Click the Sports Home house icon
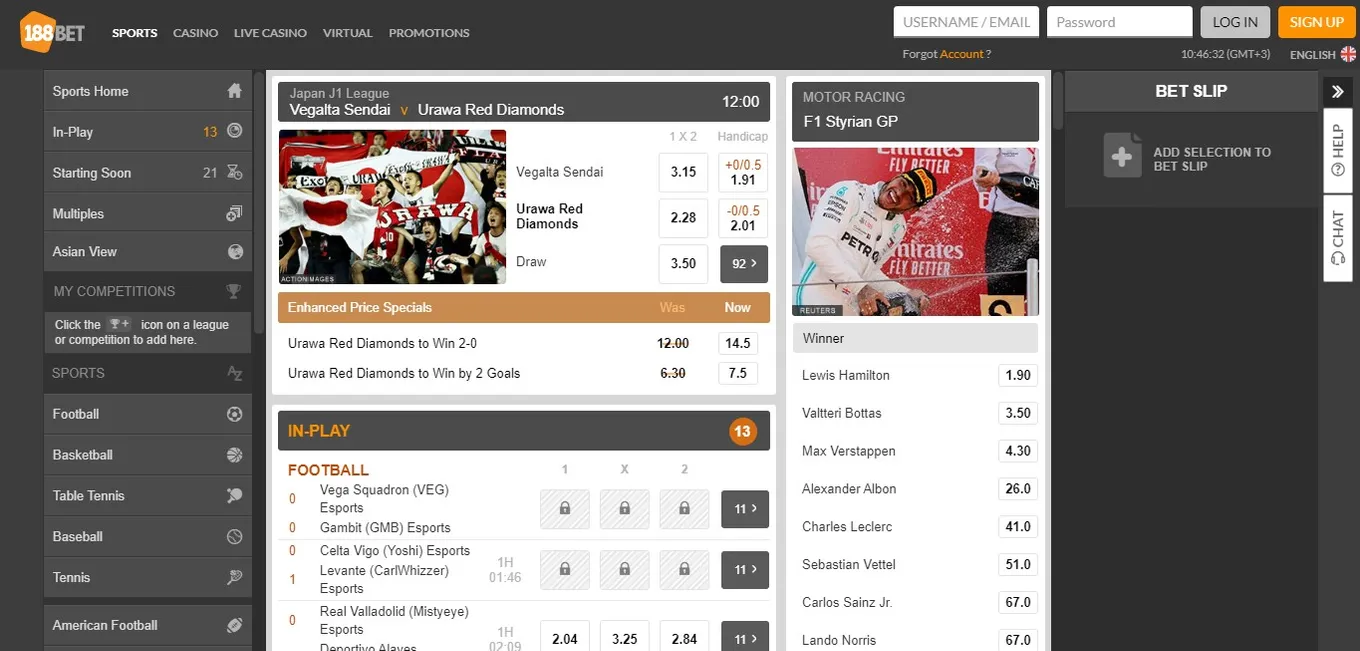The width and height of the screenshot is (1360, 651). click(234, 91)
